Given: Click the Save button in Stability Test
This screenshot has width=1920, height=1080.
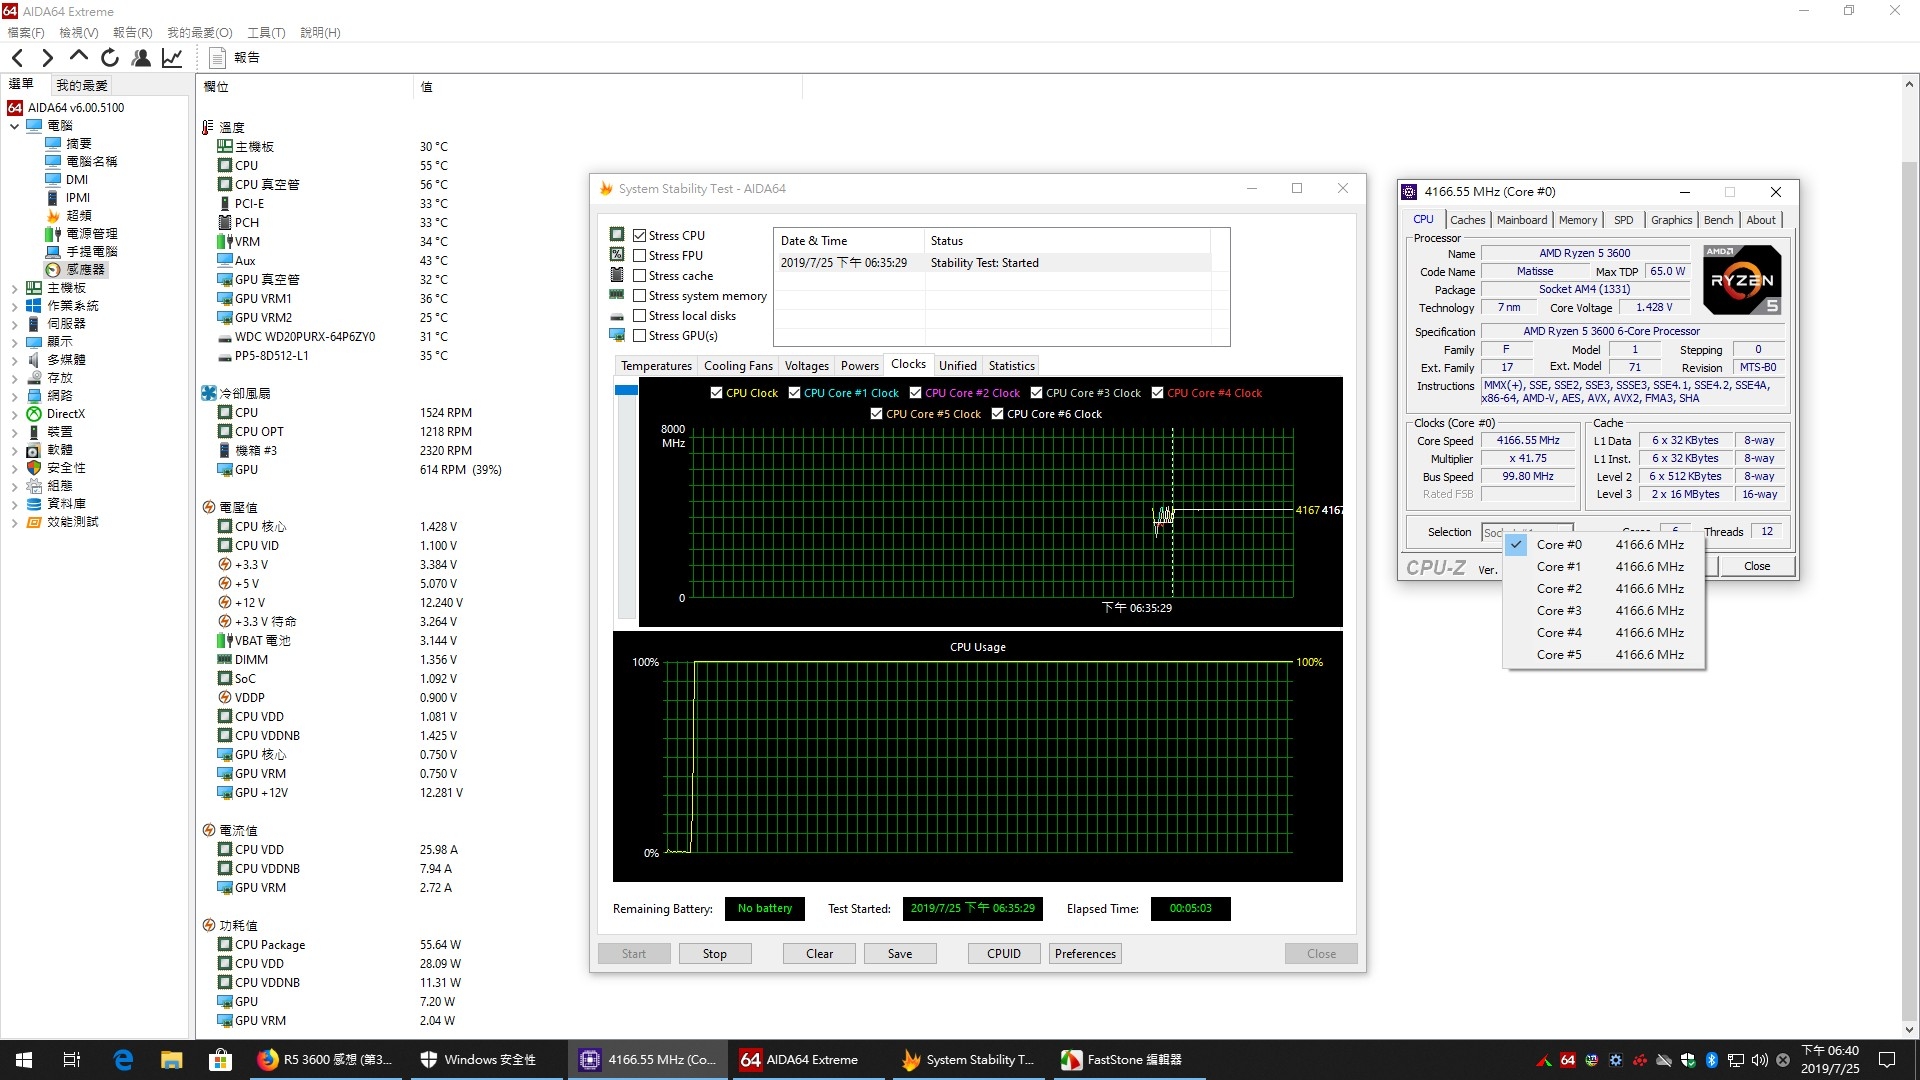Looking at the screenshot, I should 900,954.
